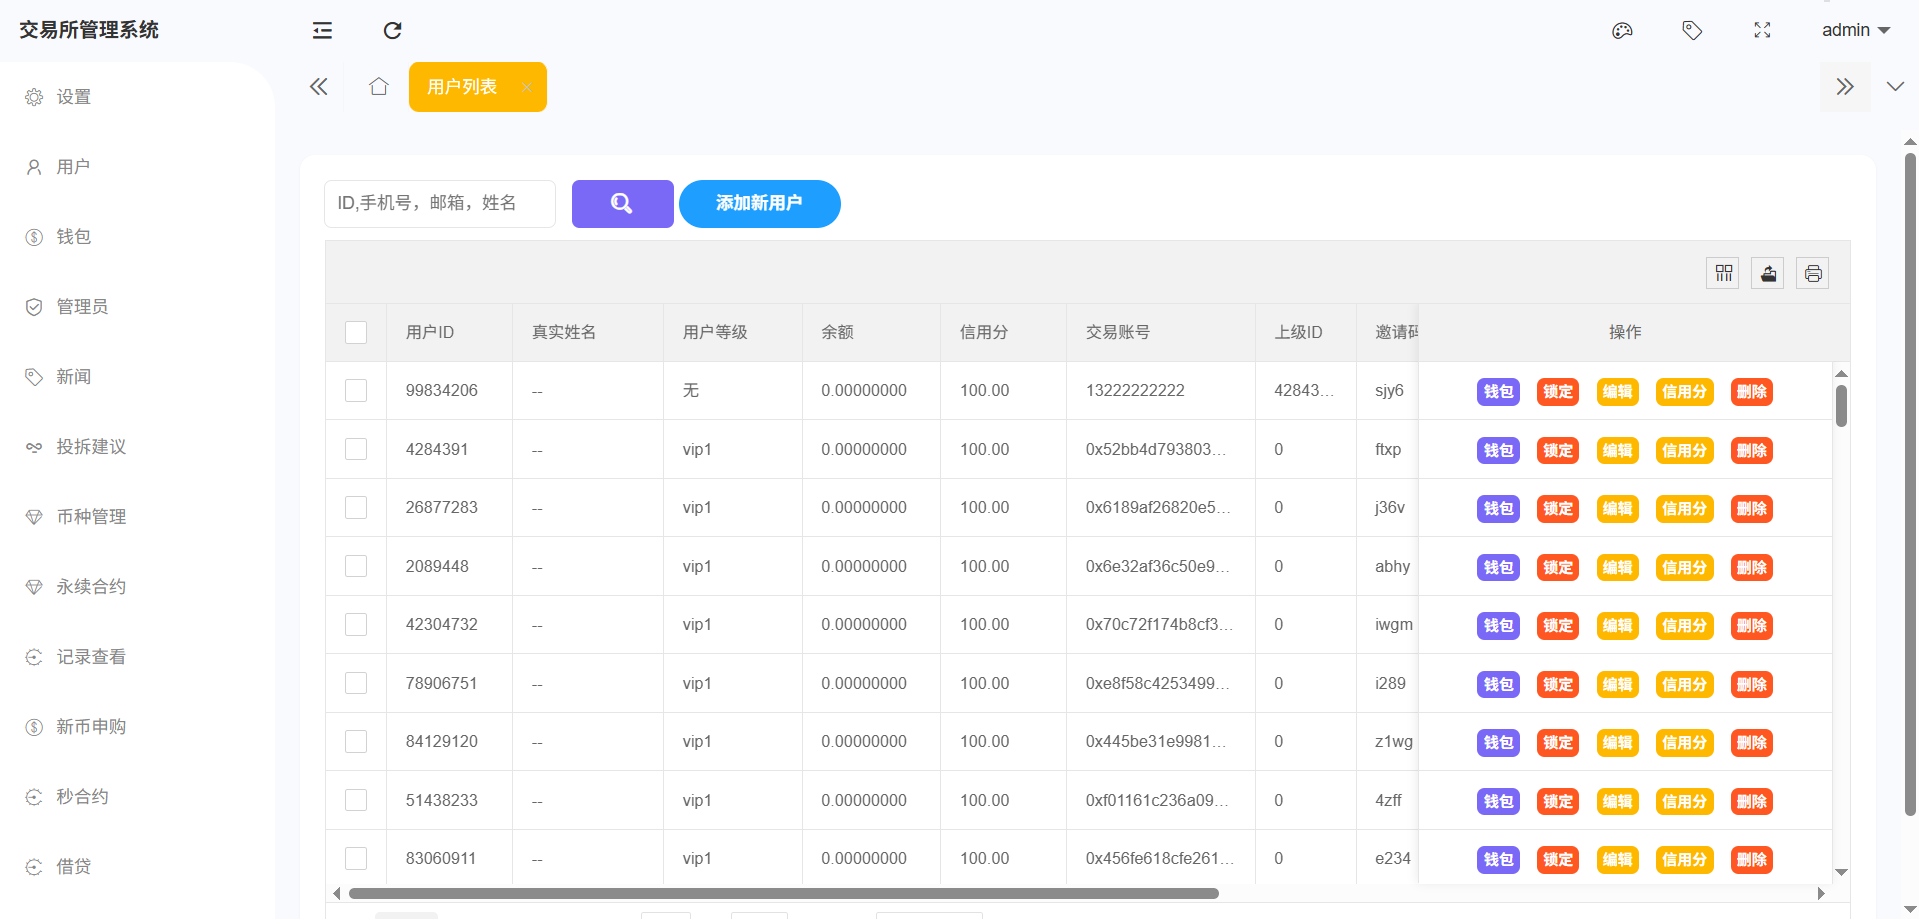Enter fullscreen mode using header icon
This screenshot has width=1919, height=919.
pos(1762,31)
